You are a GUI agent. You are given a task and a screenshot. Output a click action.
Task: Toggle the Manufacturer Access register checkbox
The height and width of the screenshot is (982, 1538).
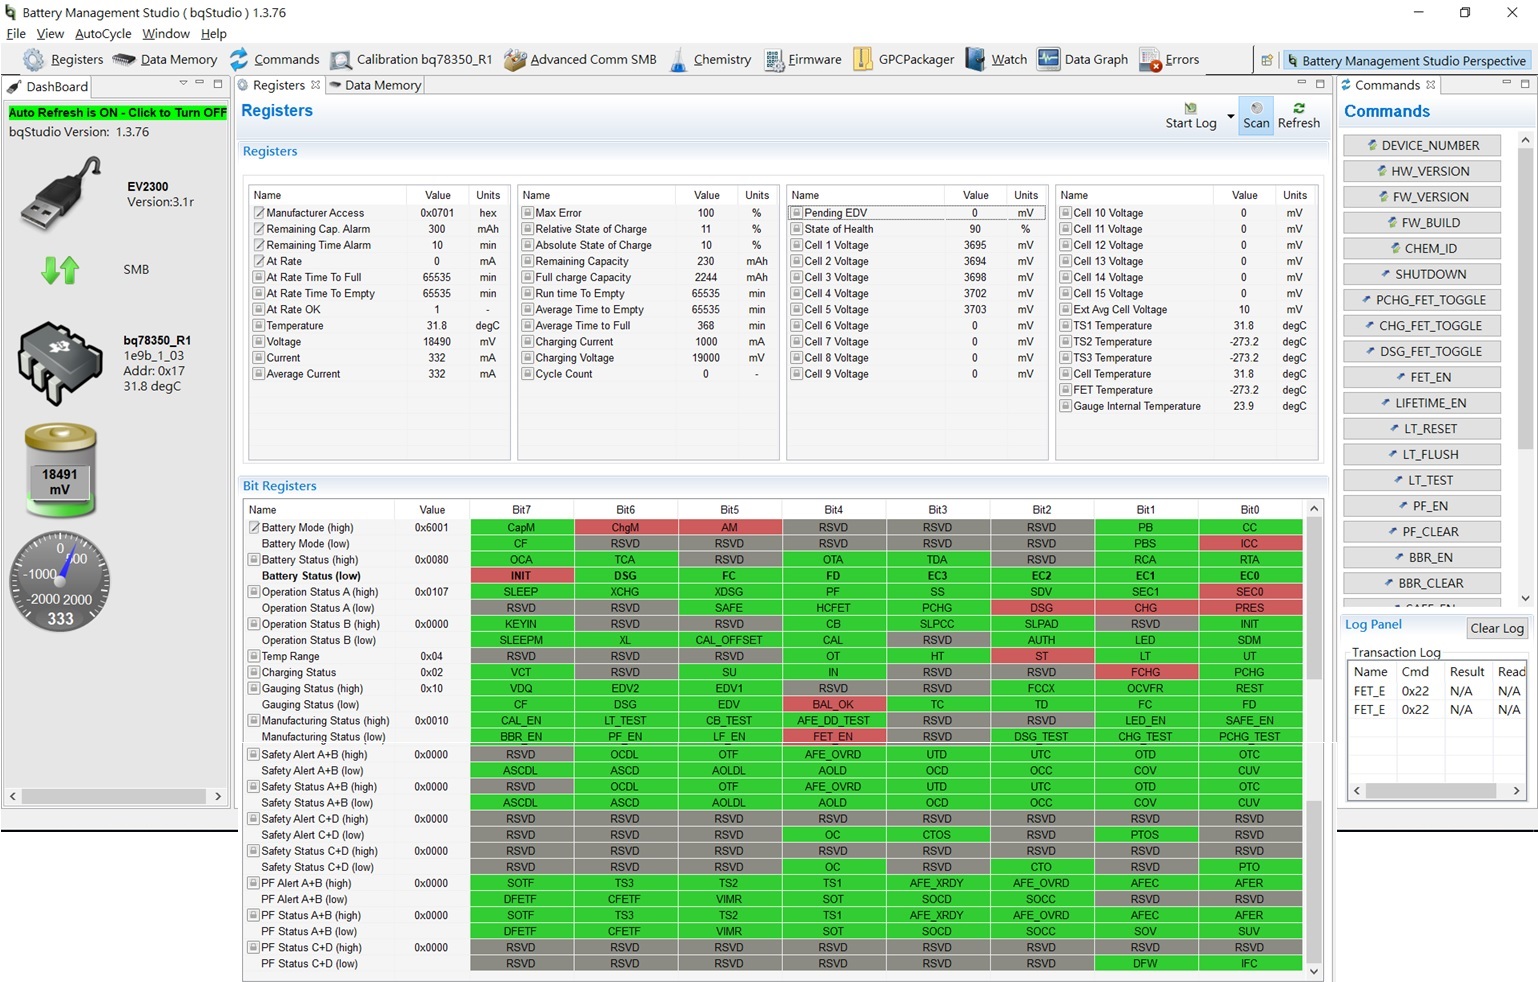259,213
